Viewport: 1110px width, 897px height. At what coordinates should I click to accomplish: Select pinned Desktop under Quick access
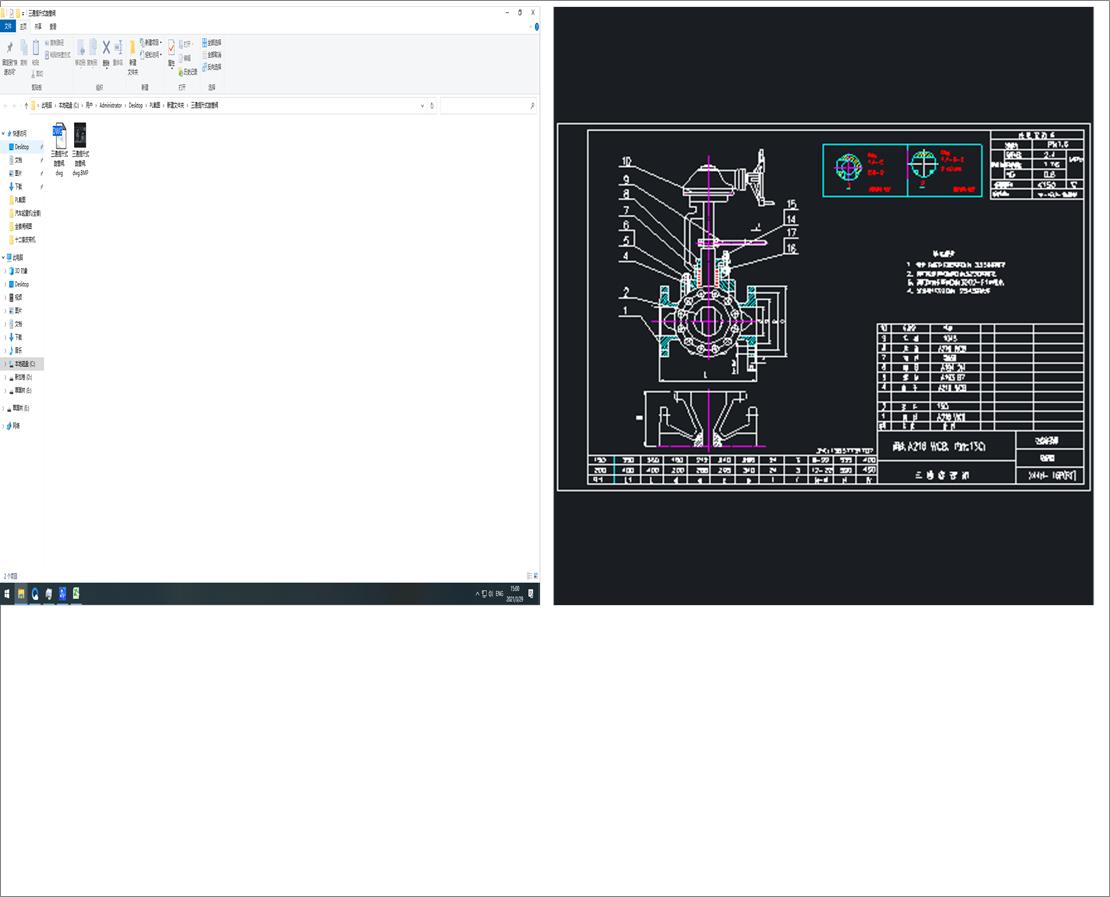[x=21, y=147]
